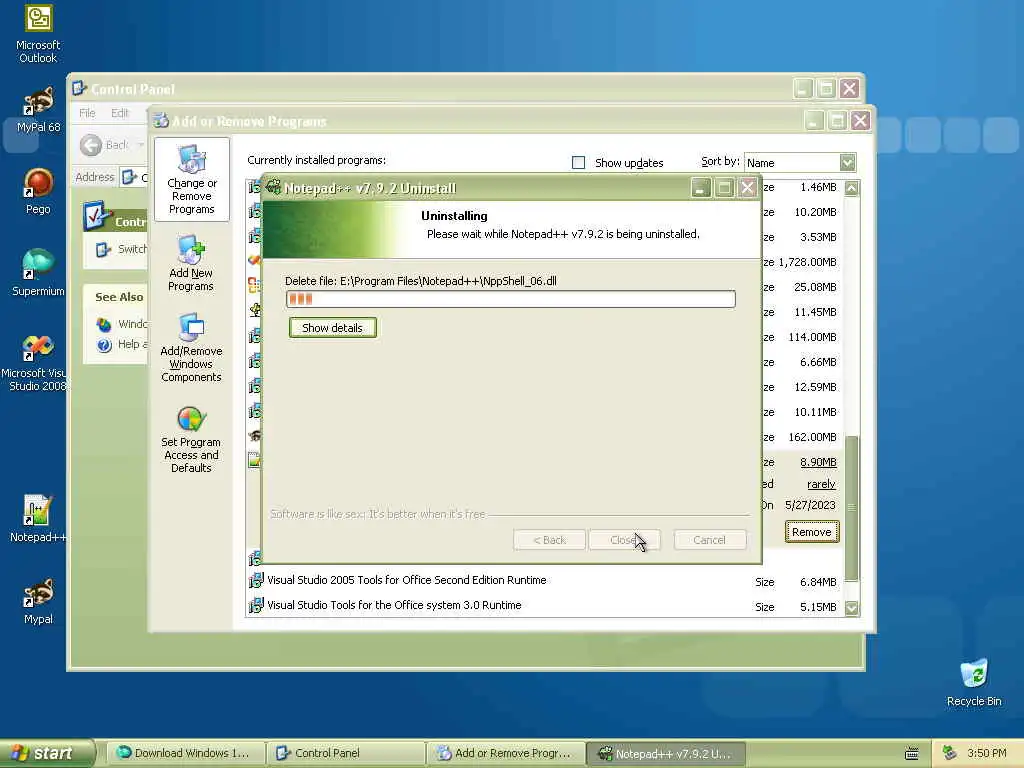Click the rarely used link

point(821,485)
